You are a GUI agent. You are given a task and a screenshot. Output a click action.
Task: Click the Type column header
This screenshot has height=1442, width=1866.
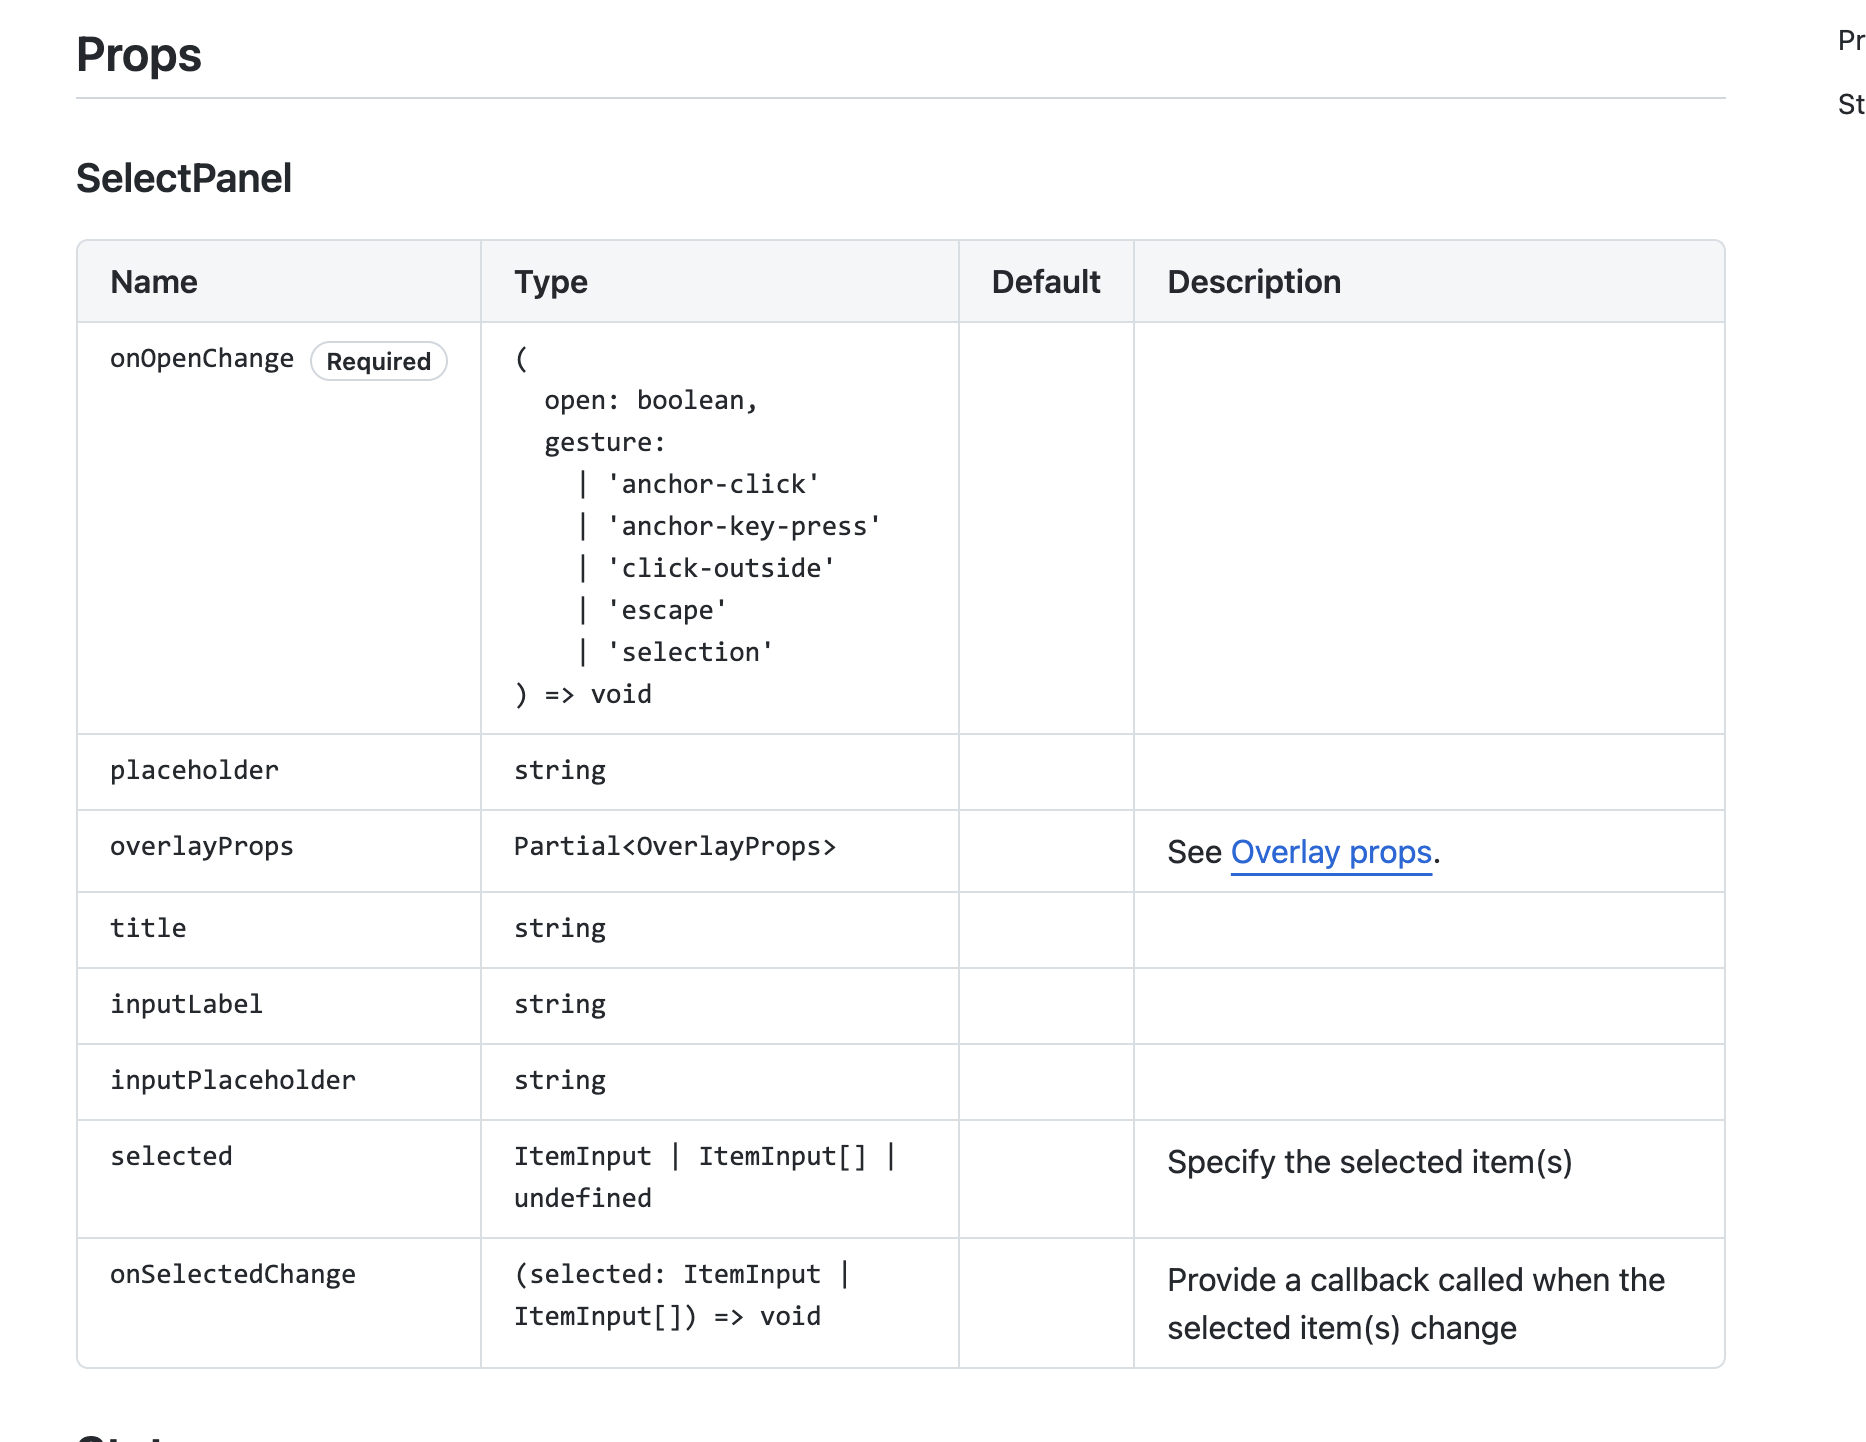click(551, 282)
